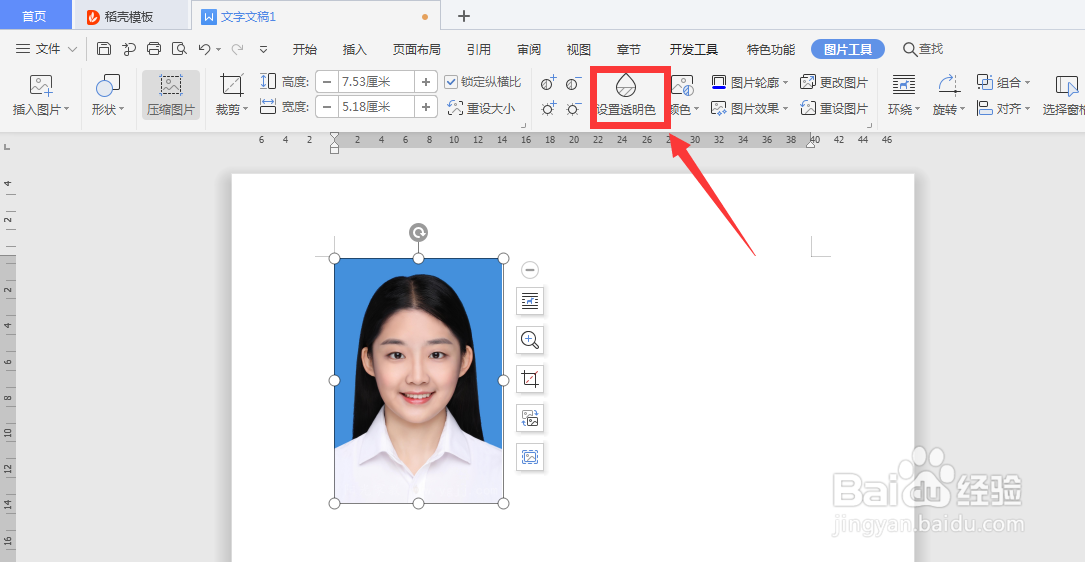1085x562 pixels.
Task: Click the Print icon in quick toolbar
Action: pyautogui.click(x=154, y=48)
